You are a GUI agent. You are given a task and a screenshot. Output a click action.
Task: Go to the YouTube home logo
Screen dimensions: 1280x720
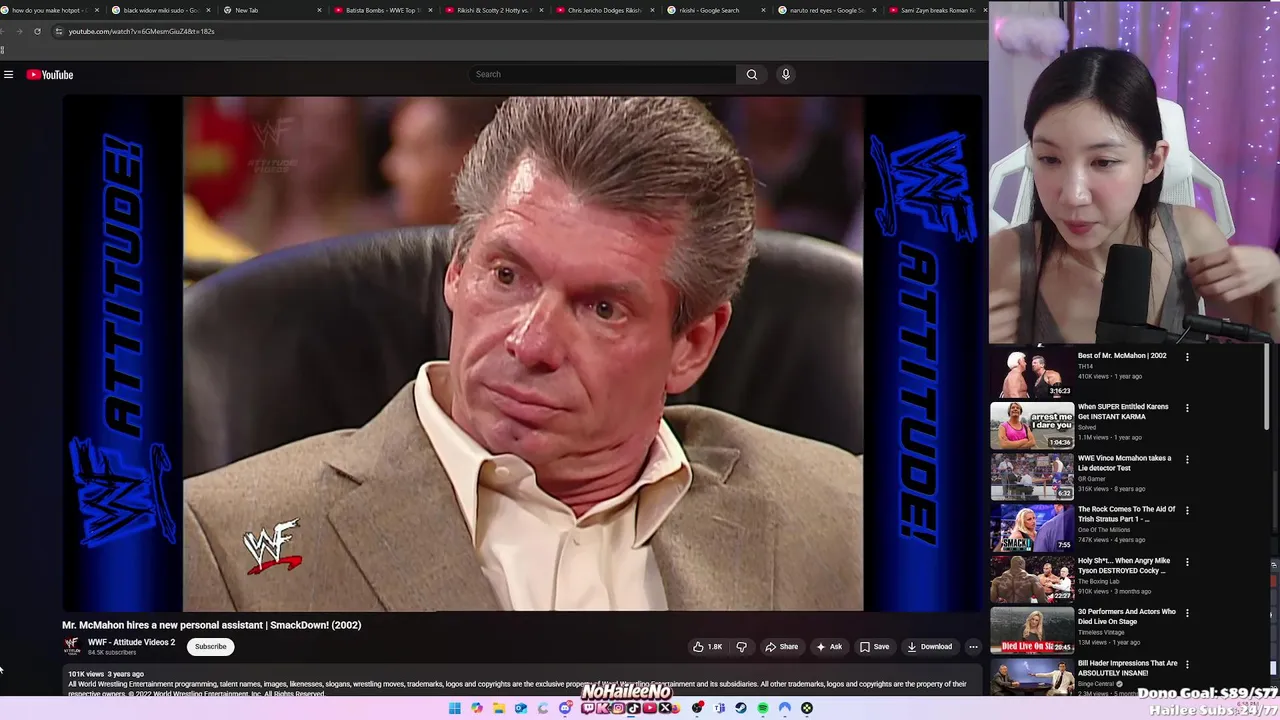point(50,74)
